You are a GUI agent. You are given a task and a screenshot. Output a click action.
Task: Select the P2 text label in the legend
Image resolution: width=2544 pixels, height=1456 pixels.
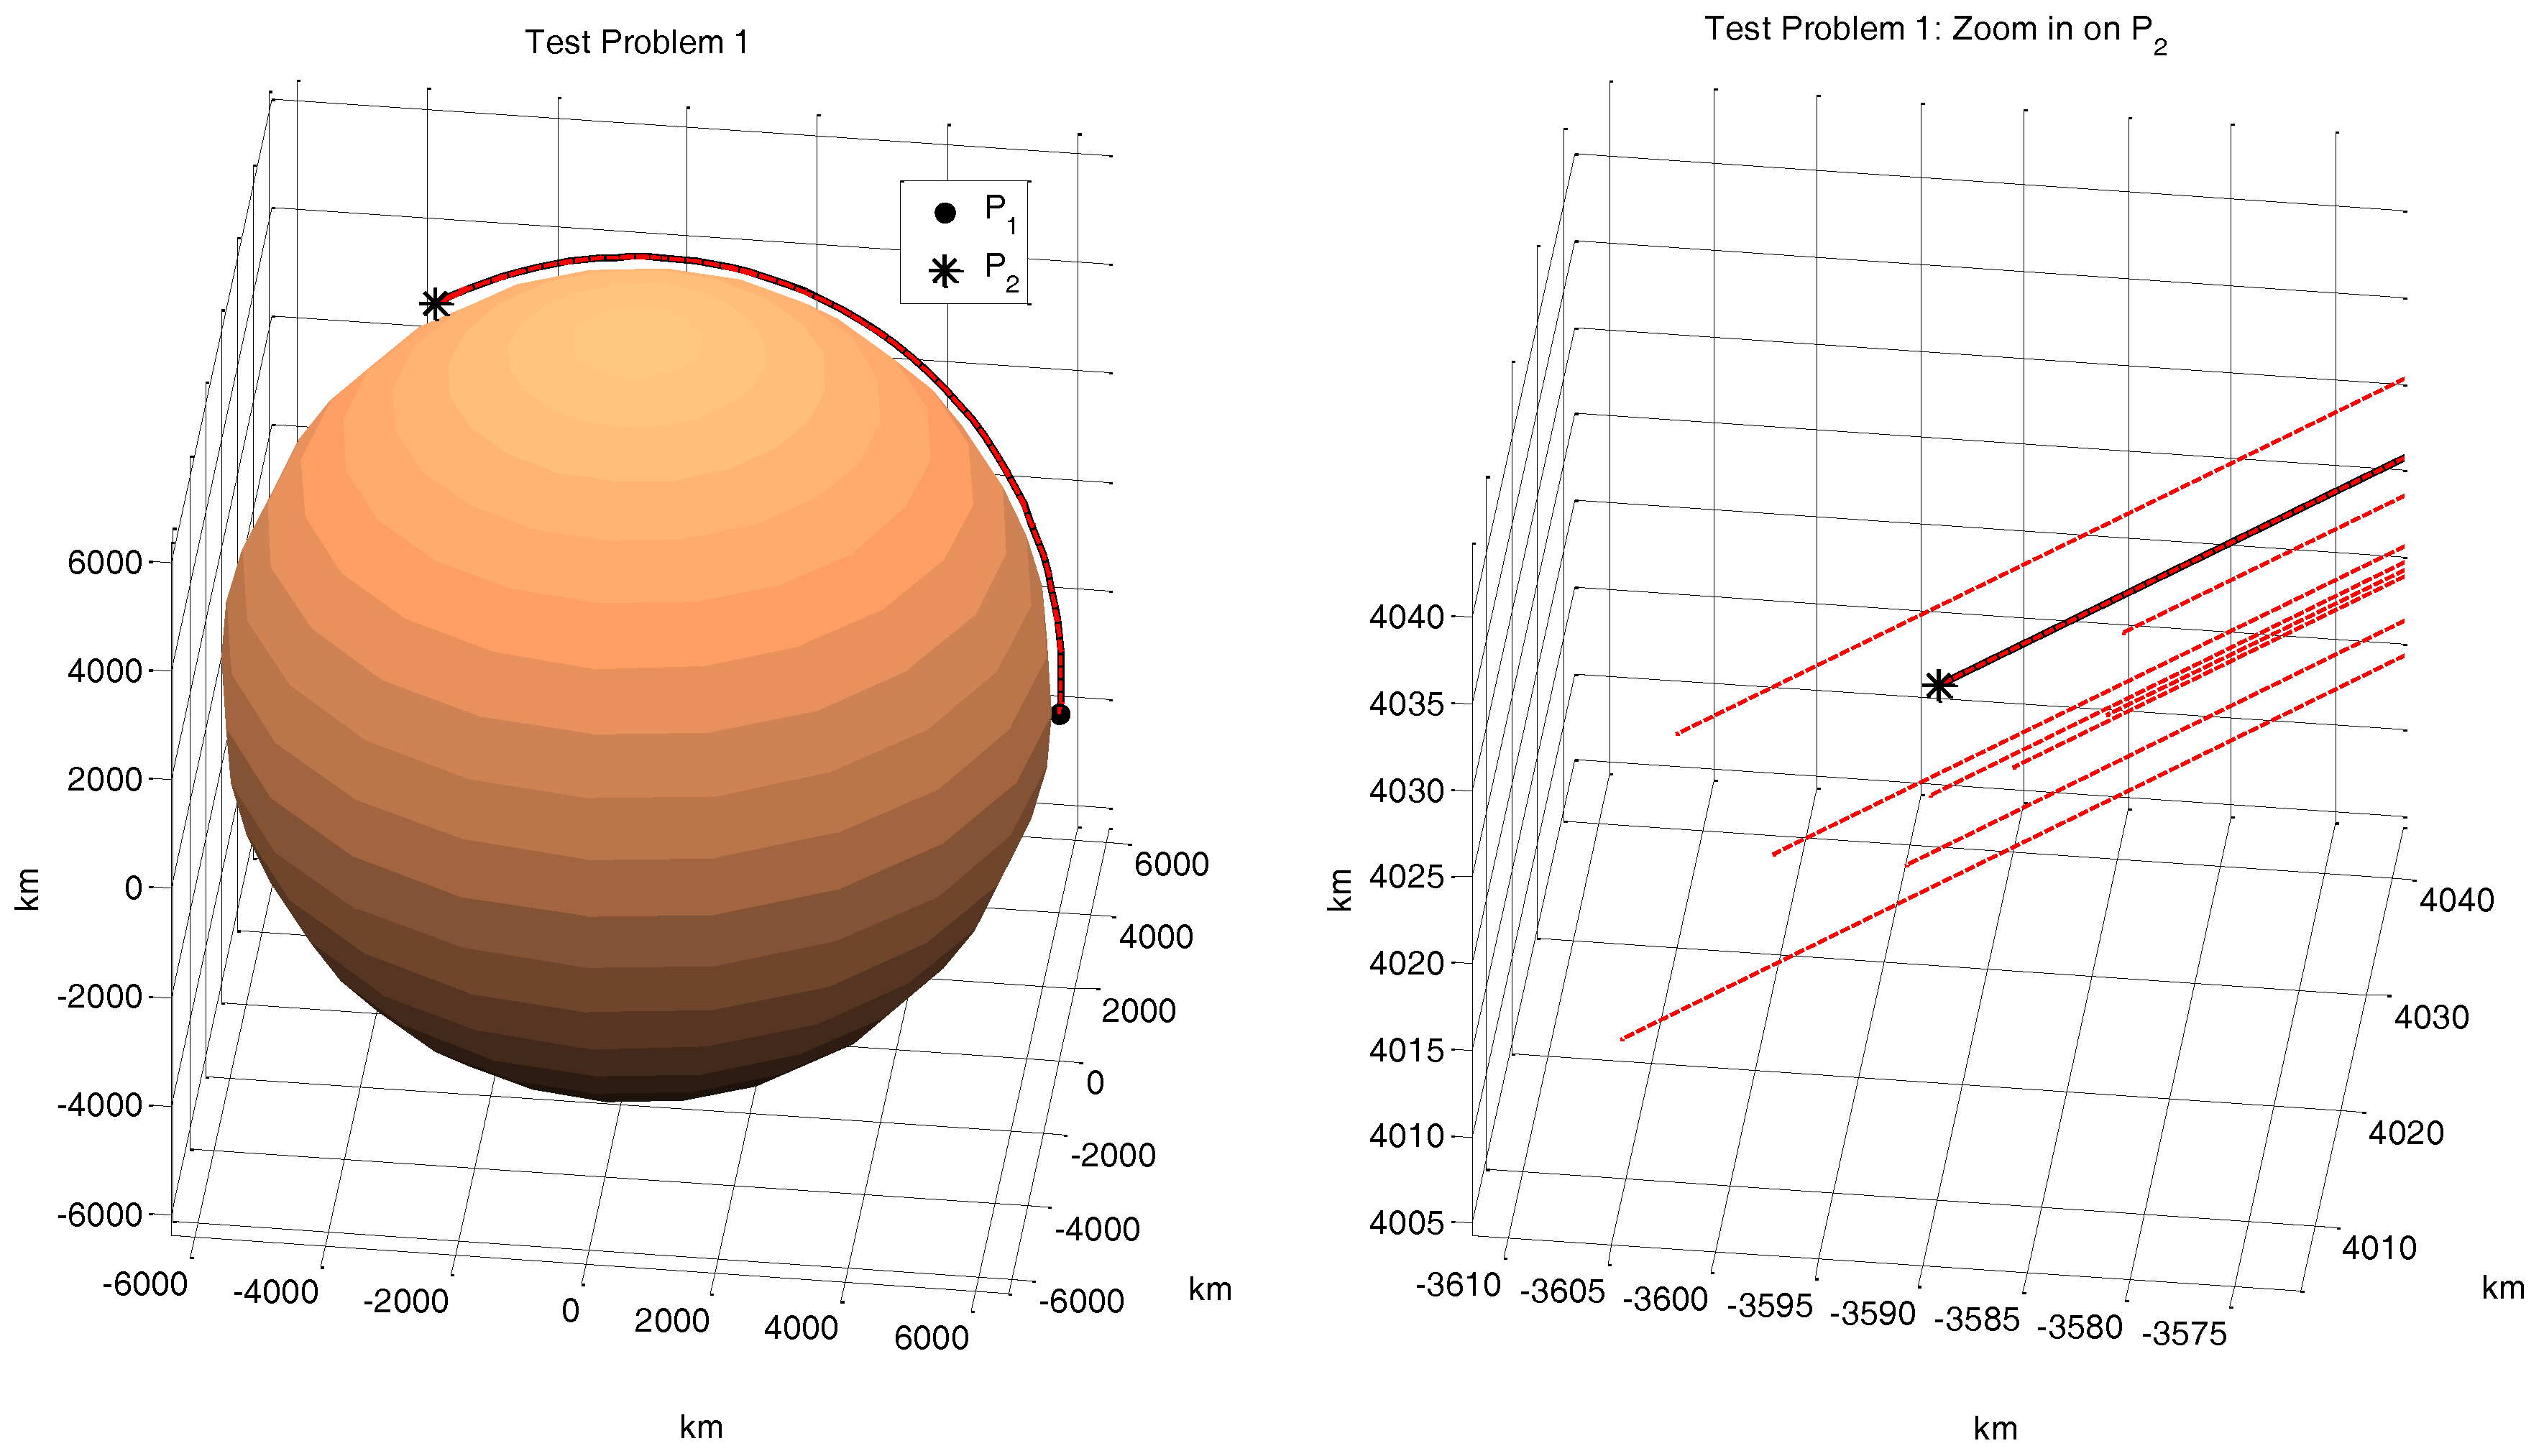pos(1001,271)
